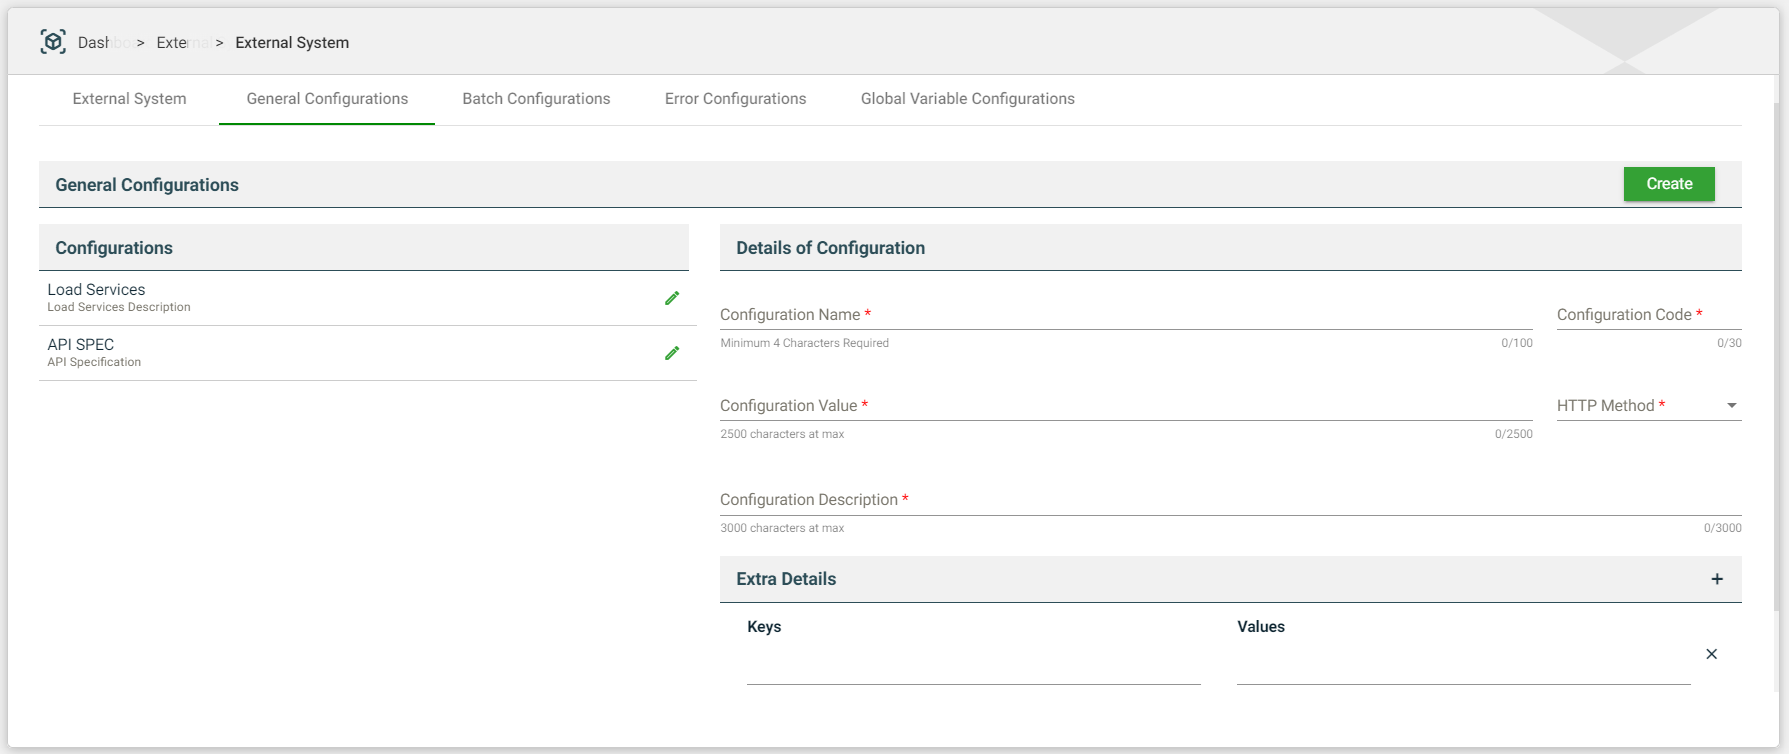Switch to External System tab
Screen dimensions: 1789x754
click(129, 99)
